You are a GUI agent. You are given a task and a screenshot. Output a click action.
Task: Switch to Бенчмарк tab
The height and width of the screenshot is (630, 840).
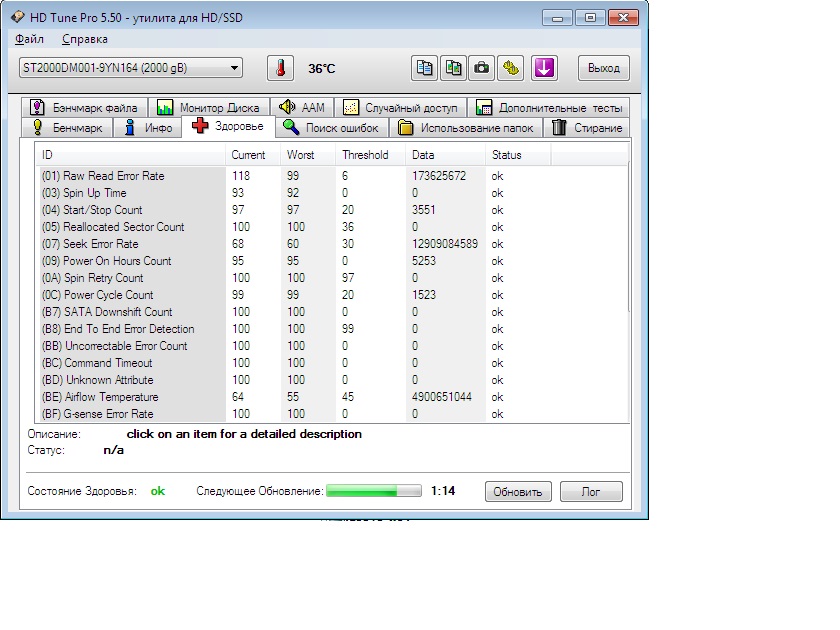68,128
